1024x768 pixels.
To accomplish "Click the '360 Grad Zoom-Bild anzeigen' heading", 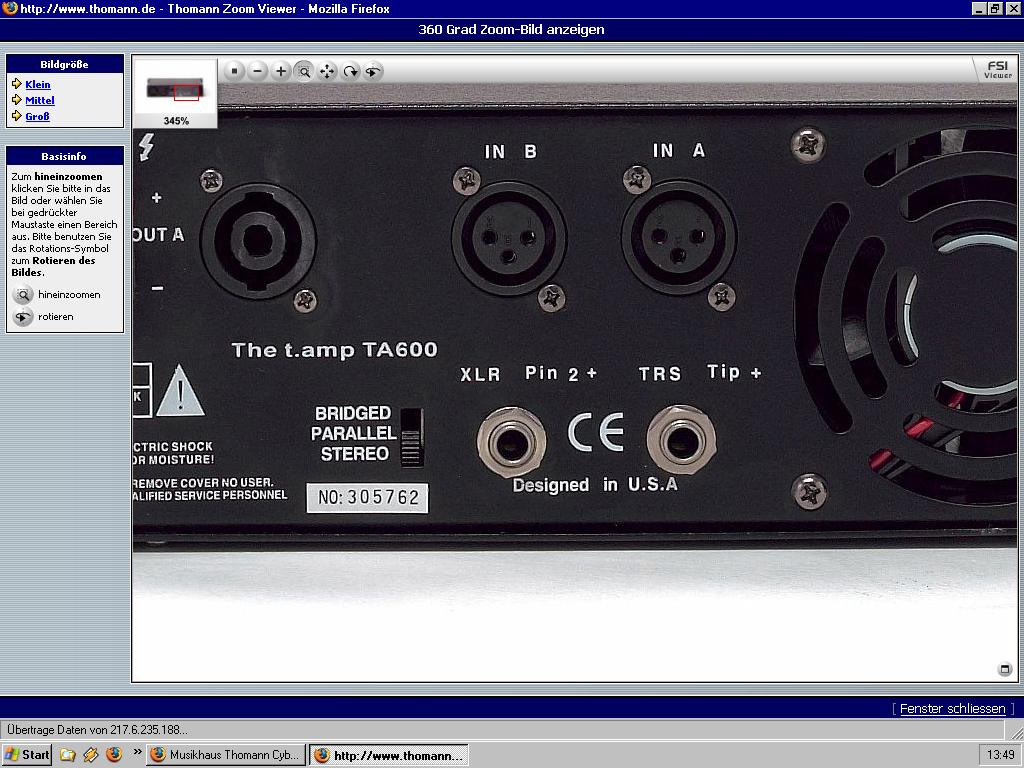I will pos(511,29).
